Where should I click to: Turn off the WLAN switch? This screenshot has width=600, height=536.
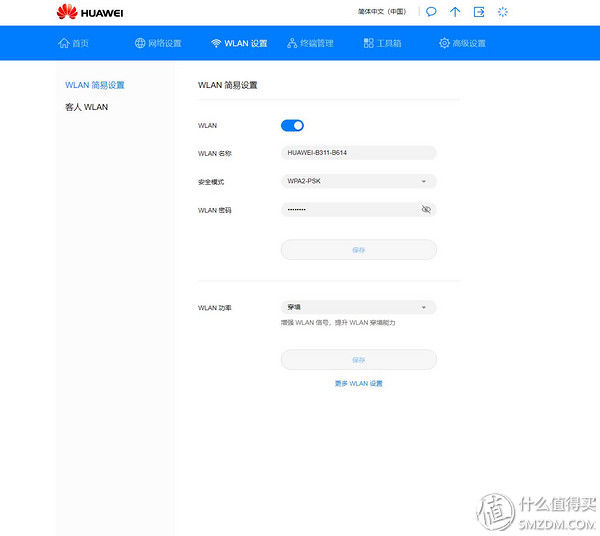[x=292, y=125]
